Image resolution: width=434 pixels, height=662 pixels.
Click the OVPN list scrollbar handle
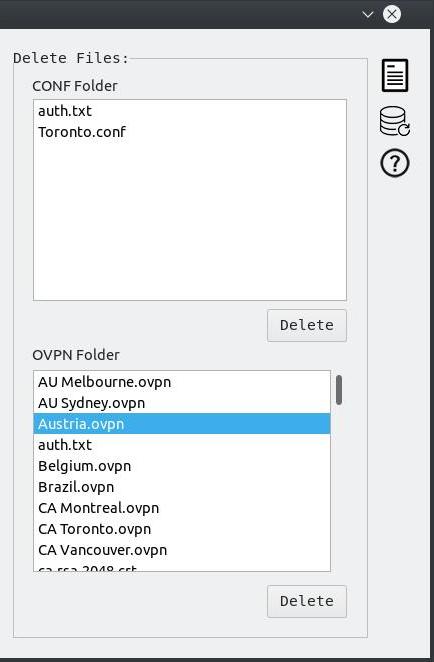339,390
